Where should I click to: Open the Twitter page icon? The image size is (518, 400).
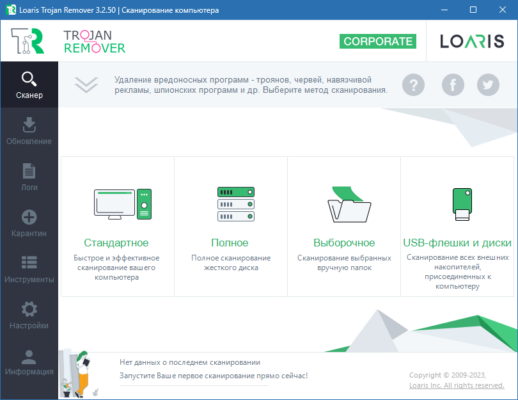tap(488, 85)
